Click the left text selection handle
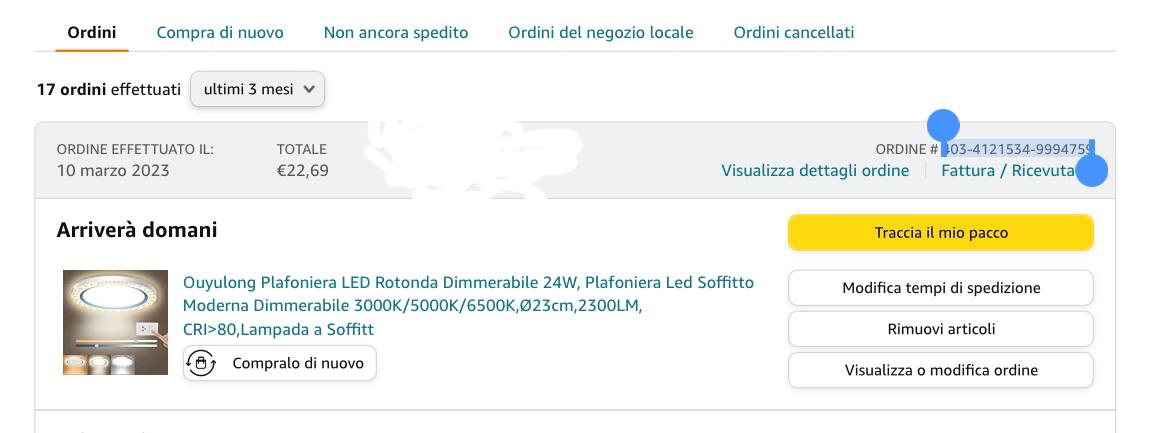Screen dimensions: 1170x433 (x=943, y=127)
